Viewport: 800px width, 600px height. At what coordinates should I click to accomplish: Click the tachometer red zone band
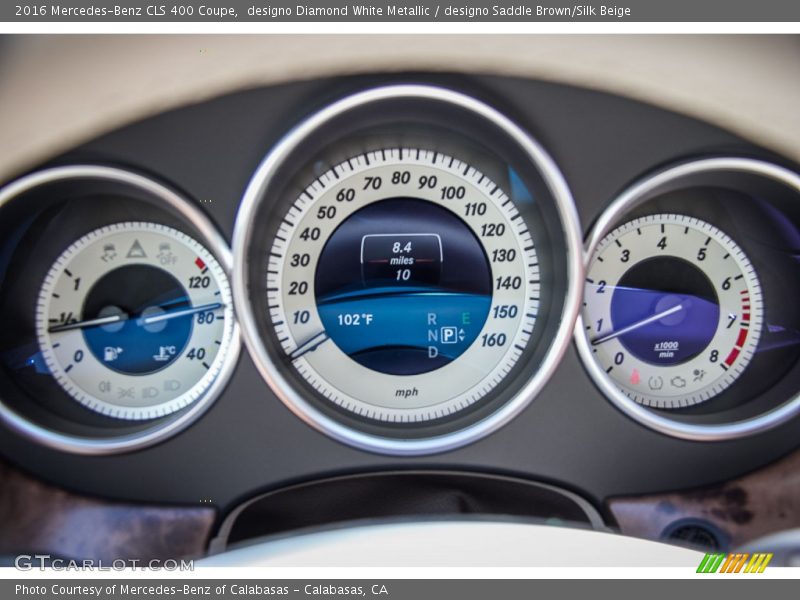click(x=739, y=328)
